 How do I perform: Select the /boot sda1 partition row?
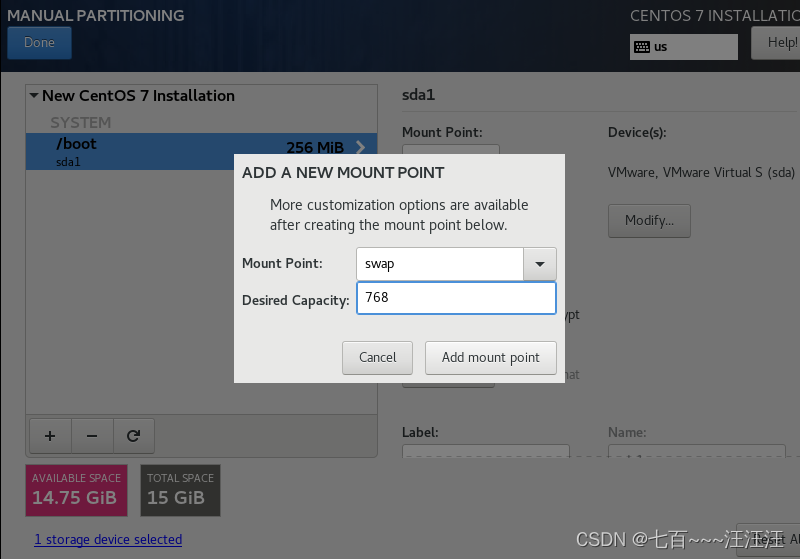202,151
